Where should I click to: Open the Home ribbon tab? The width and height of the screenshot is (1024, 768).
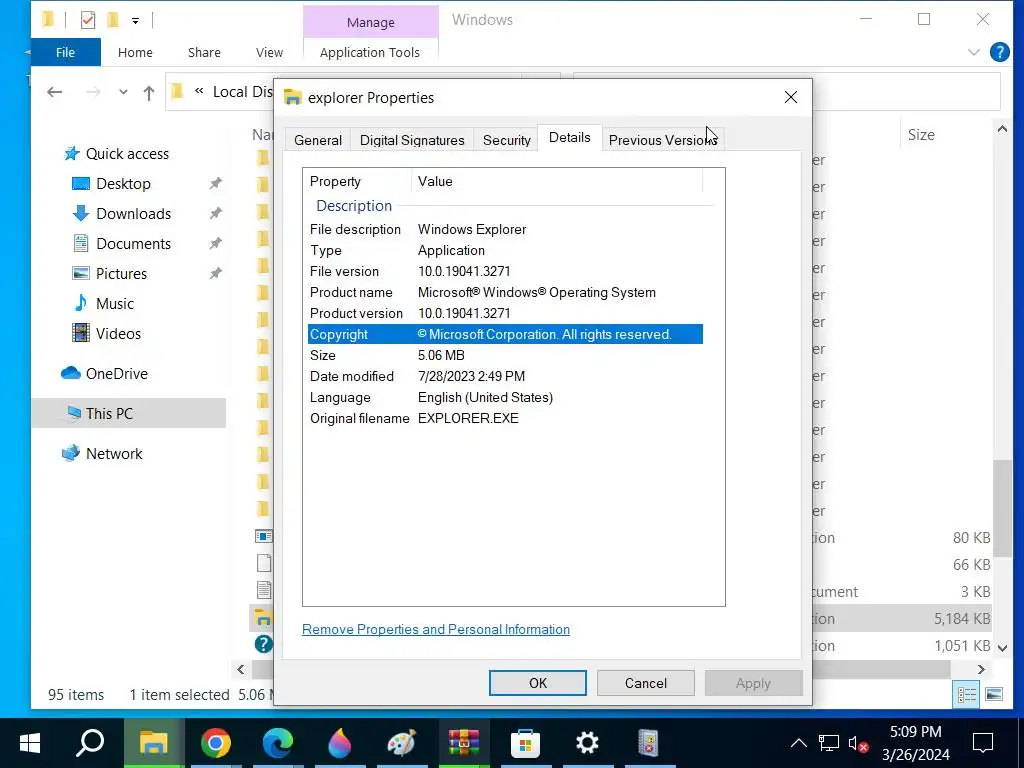pos(135,52)
